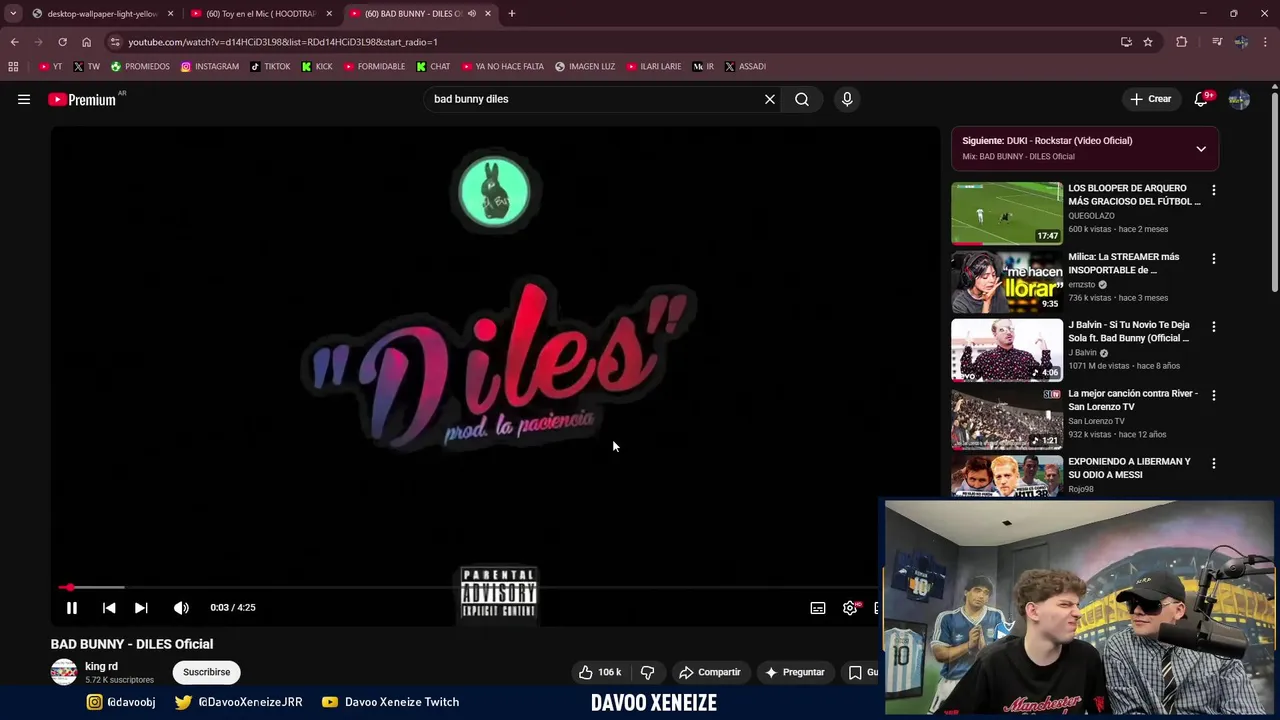Open options for Milica La STREAMER video
The image size is (1280, 720).
pyautogui.click(x=1214, y=258)
